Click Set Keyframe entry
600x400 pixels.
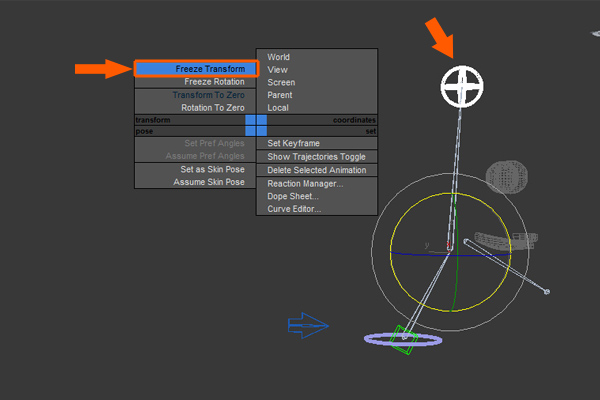(x=317, y=143)
